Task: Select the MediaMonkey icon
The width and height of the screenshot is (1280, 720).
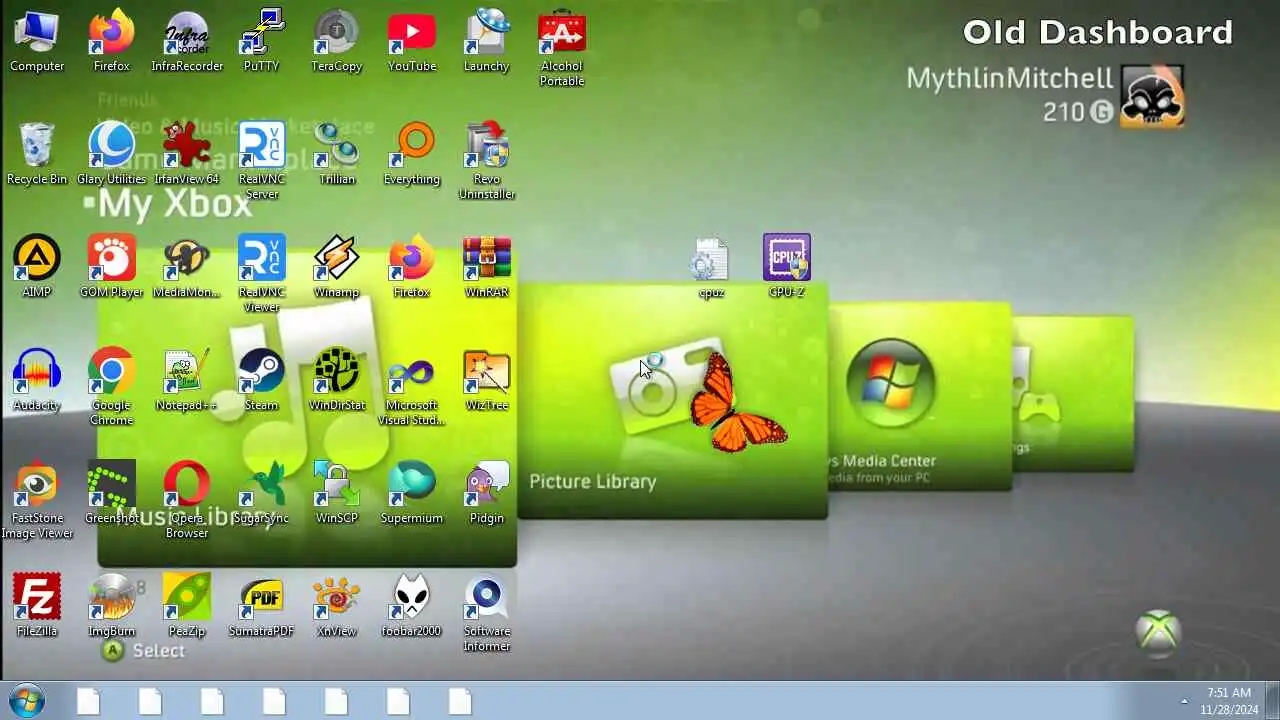Action: click(187, 268)
